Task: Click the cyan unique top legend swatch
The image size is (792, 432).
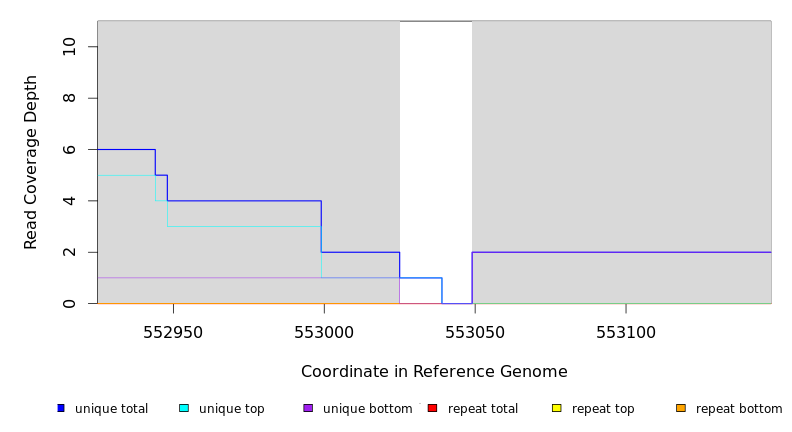Action: coord(184,408)
